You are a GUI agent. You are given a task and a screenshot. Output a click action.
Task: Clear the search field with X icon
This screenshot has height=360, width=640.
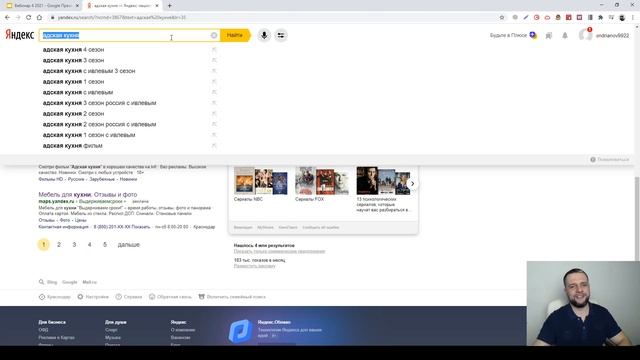(214, 36)
